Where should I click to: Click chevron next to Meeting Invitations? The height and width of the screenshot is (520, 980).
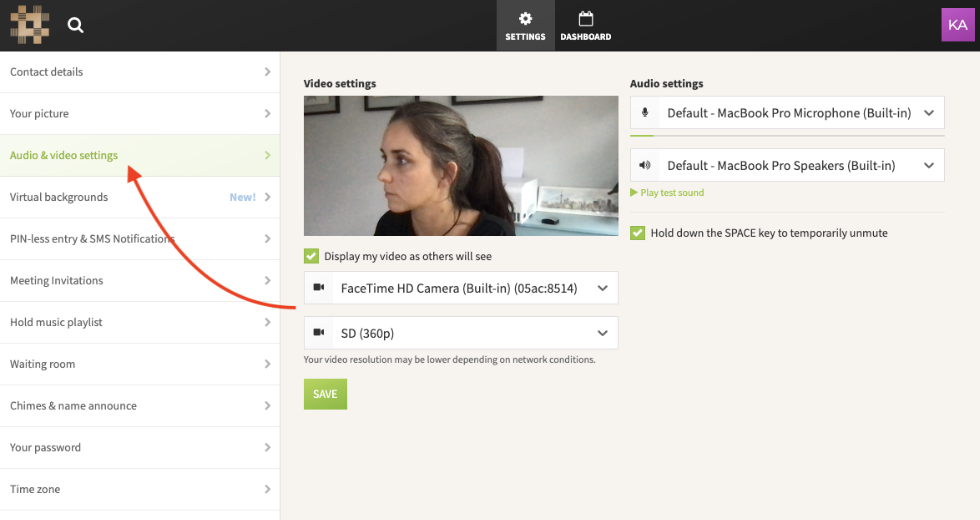pyautogui.click(x=268, y=281)
